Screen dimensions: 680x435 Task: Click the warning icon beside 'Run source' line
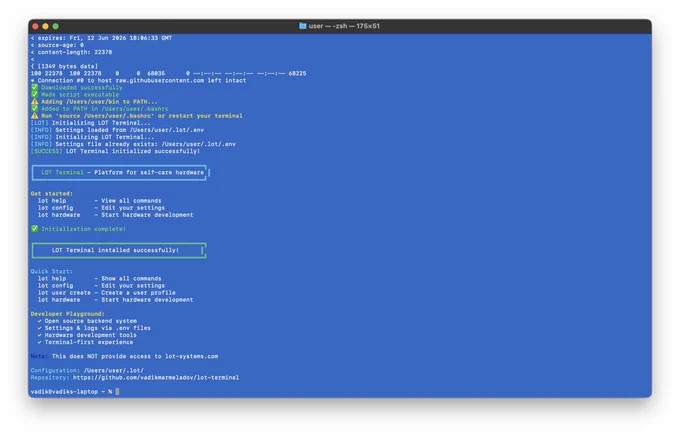click(x=35, y=116)
